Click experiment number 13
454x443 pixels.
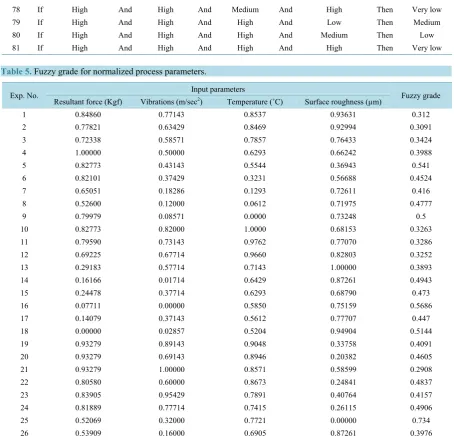tap(24, 267)
